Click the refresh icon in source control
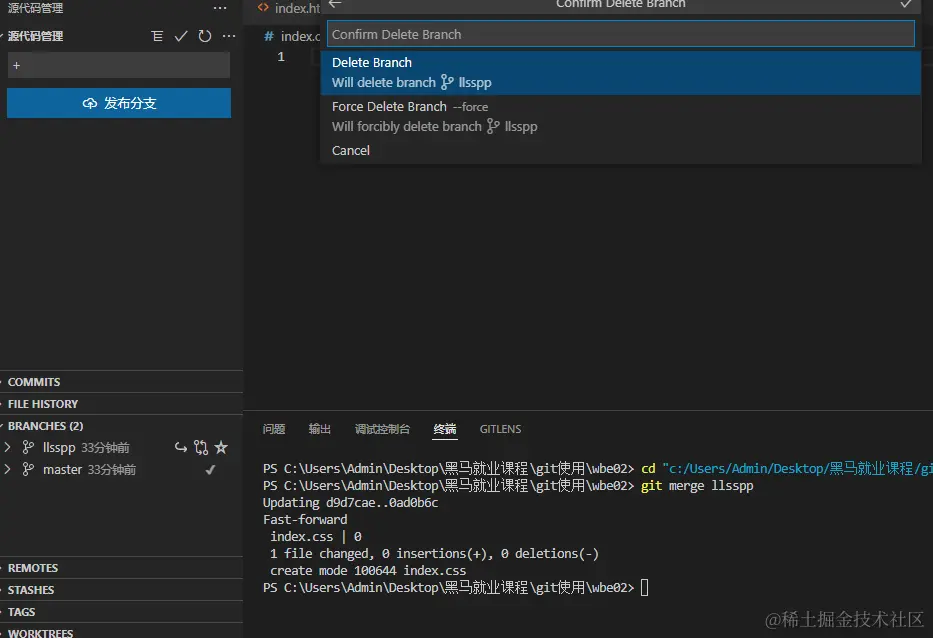The height and width of the screenshot is (638, 933). coord(205,36)
